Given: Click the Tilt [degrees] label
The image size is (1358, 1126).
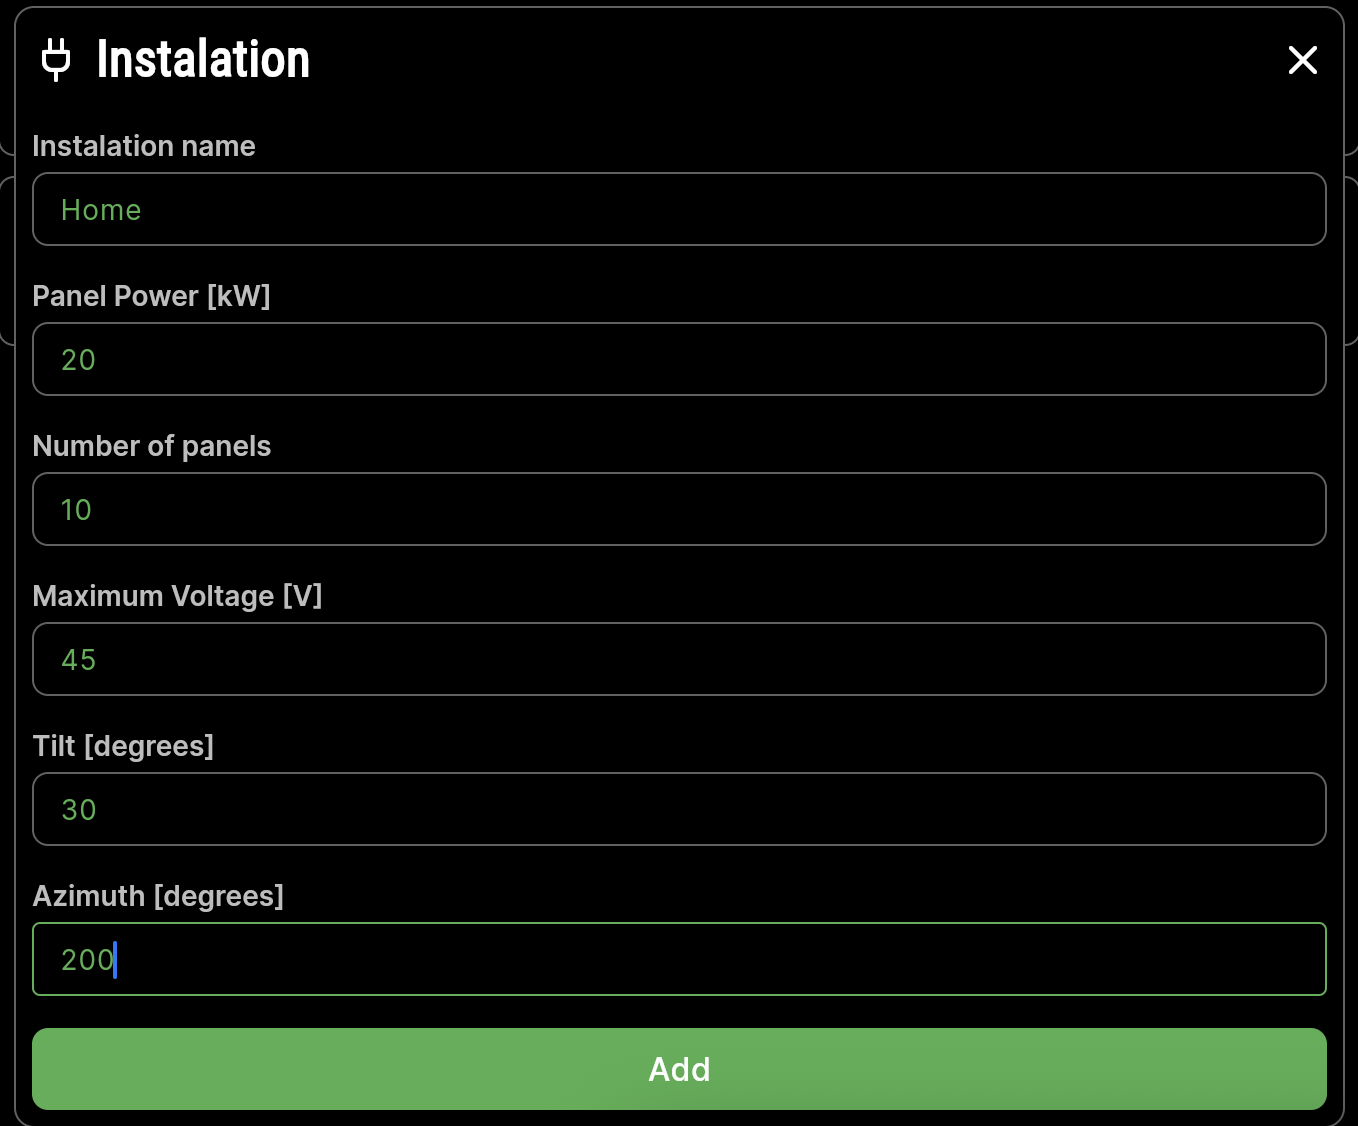Looking at the screenshot, I should [123, 746].
